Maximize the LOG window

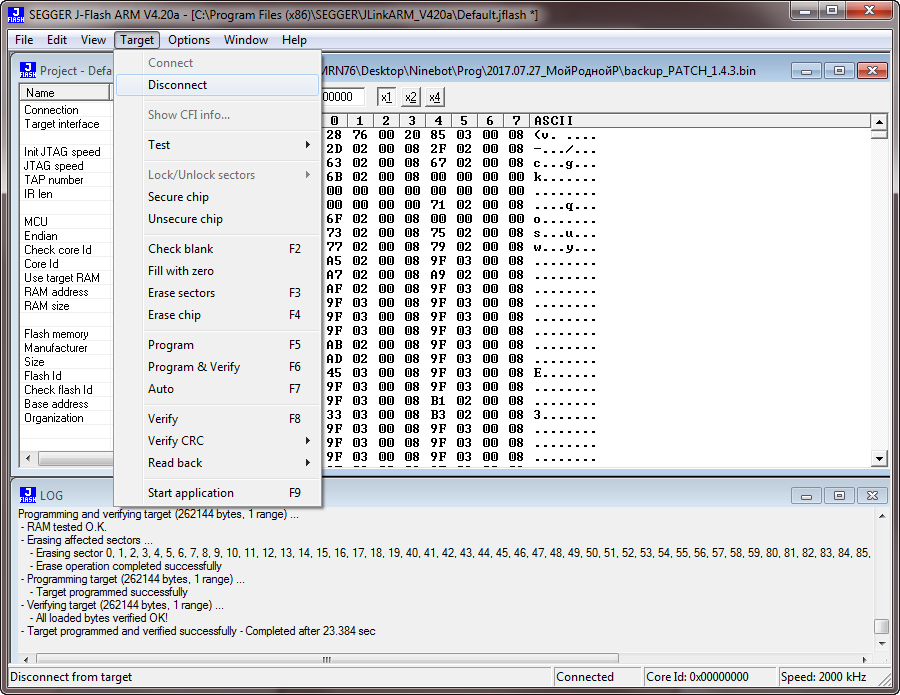coord(839,494)
